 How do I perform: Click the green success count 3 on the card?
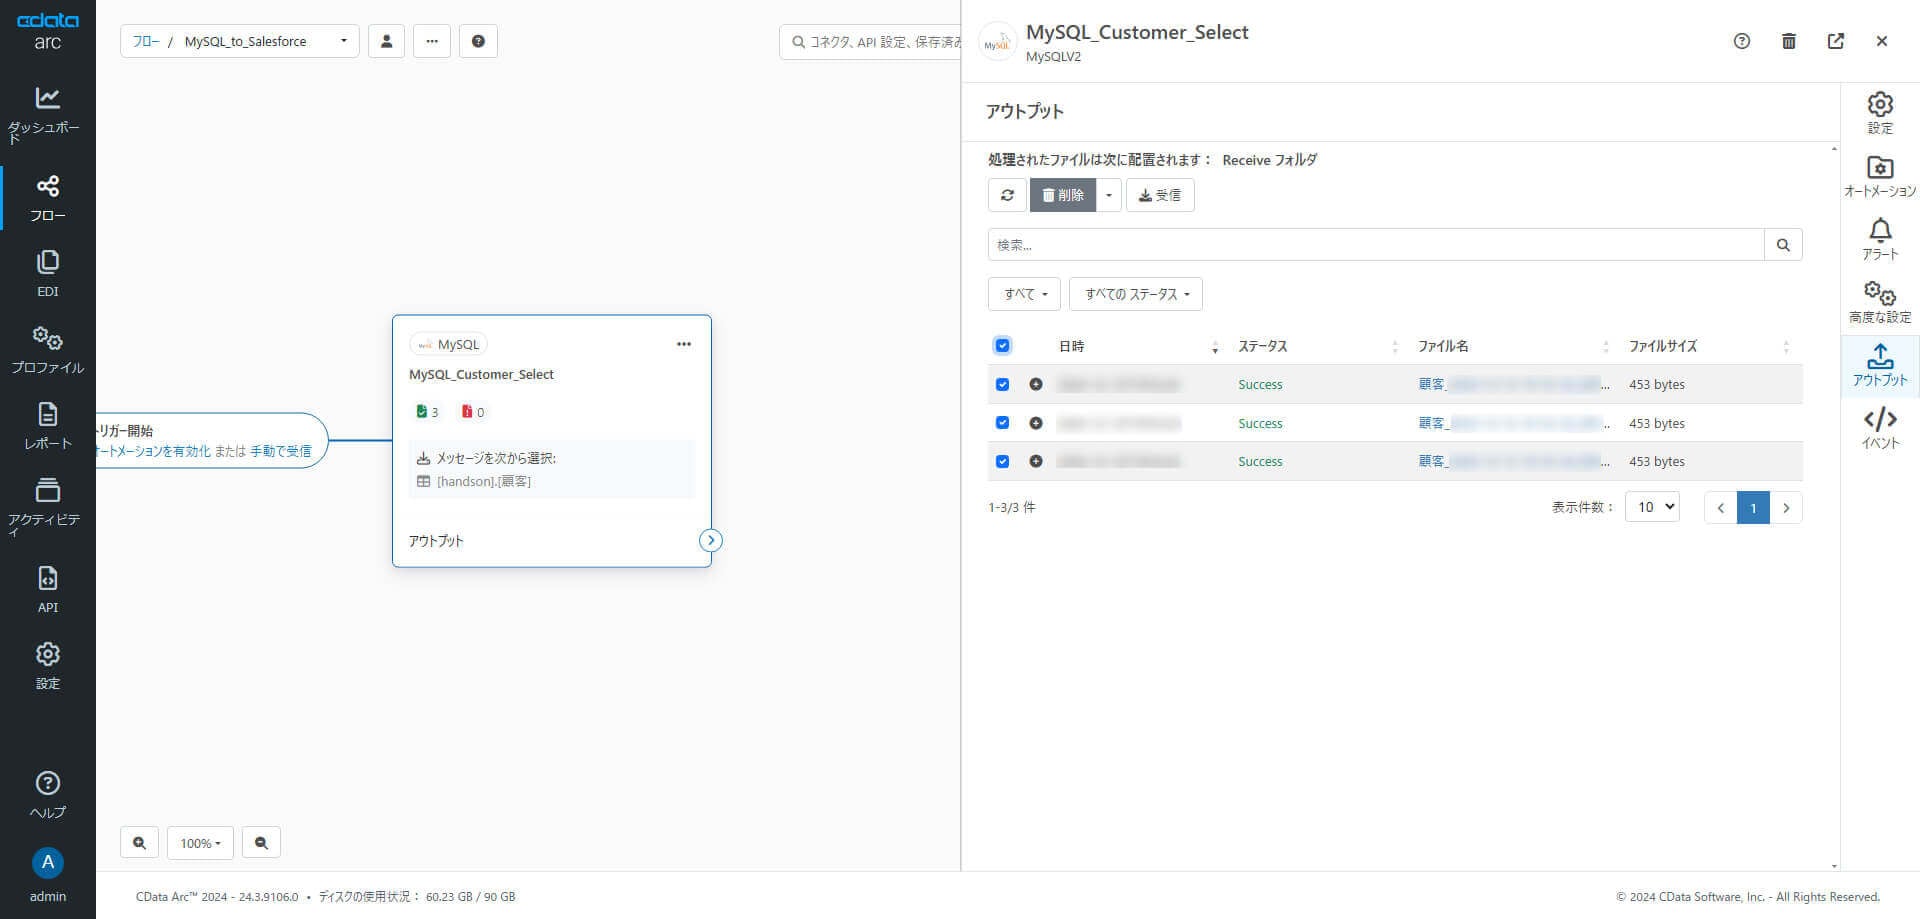427,412
